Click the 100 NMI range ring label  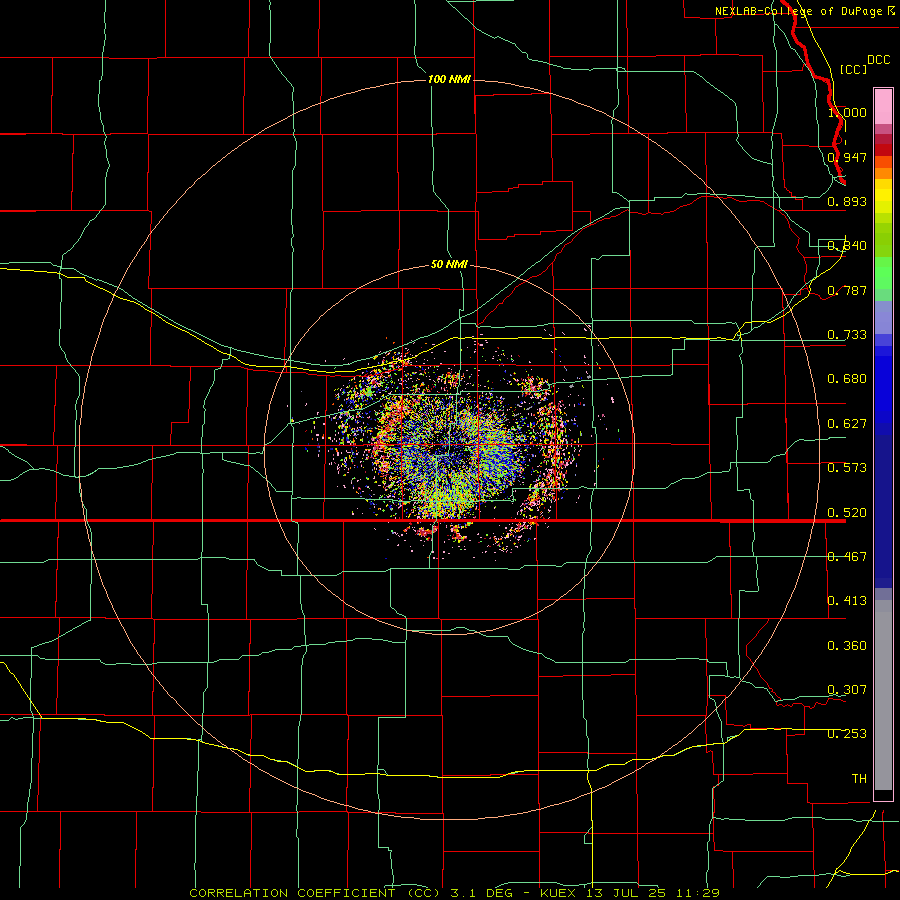tap(449, 79)
